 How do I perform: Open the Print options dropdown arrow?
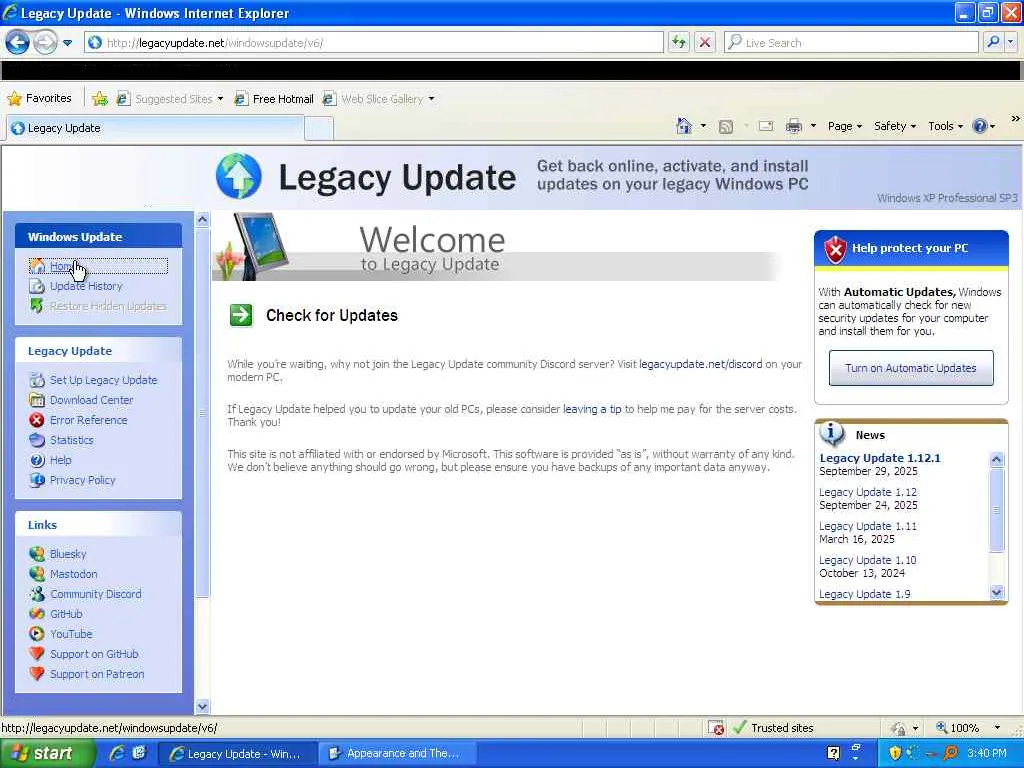click(813, 126)
